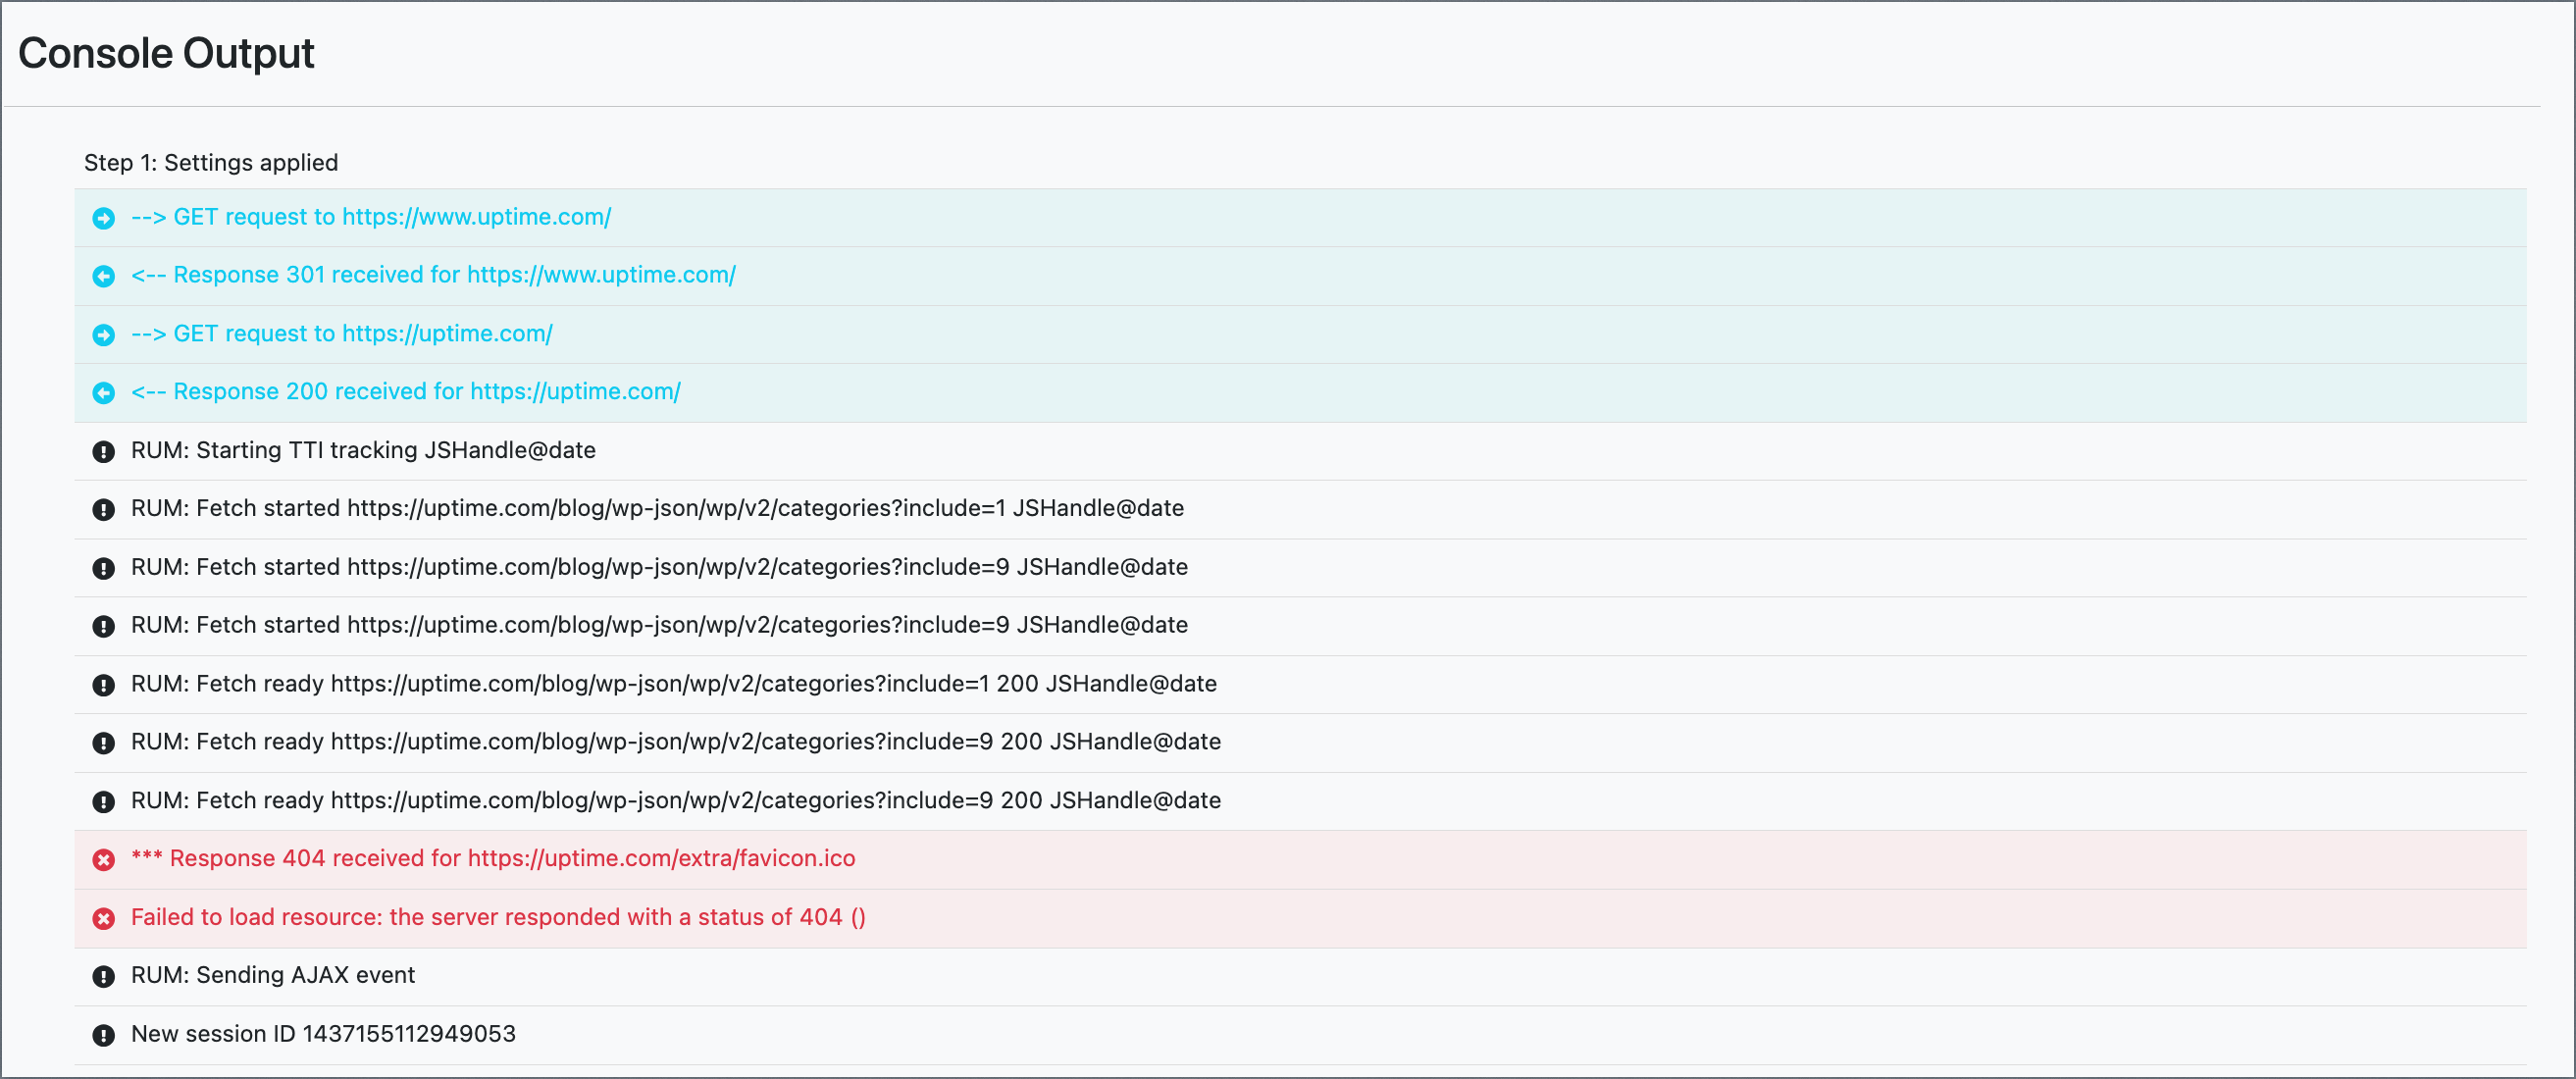Image resolution: width=2576 pixels, height=1079 pixels.
Task: Select the Console Output heading
Action: click(x=166, y=53)
